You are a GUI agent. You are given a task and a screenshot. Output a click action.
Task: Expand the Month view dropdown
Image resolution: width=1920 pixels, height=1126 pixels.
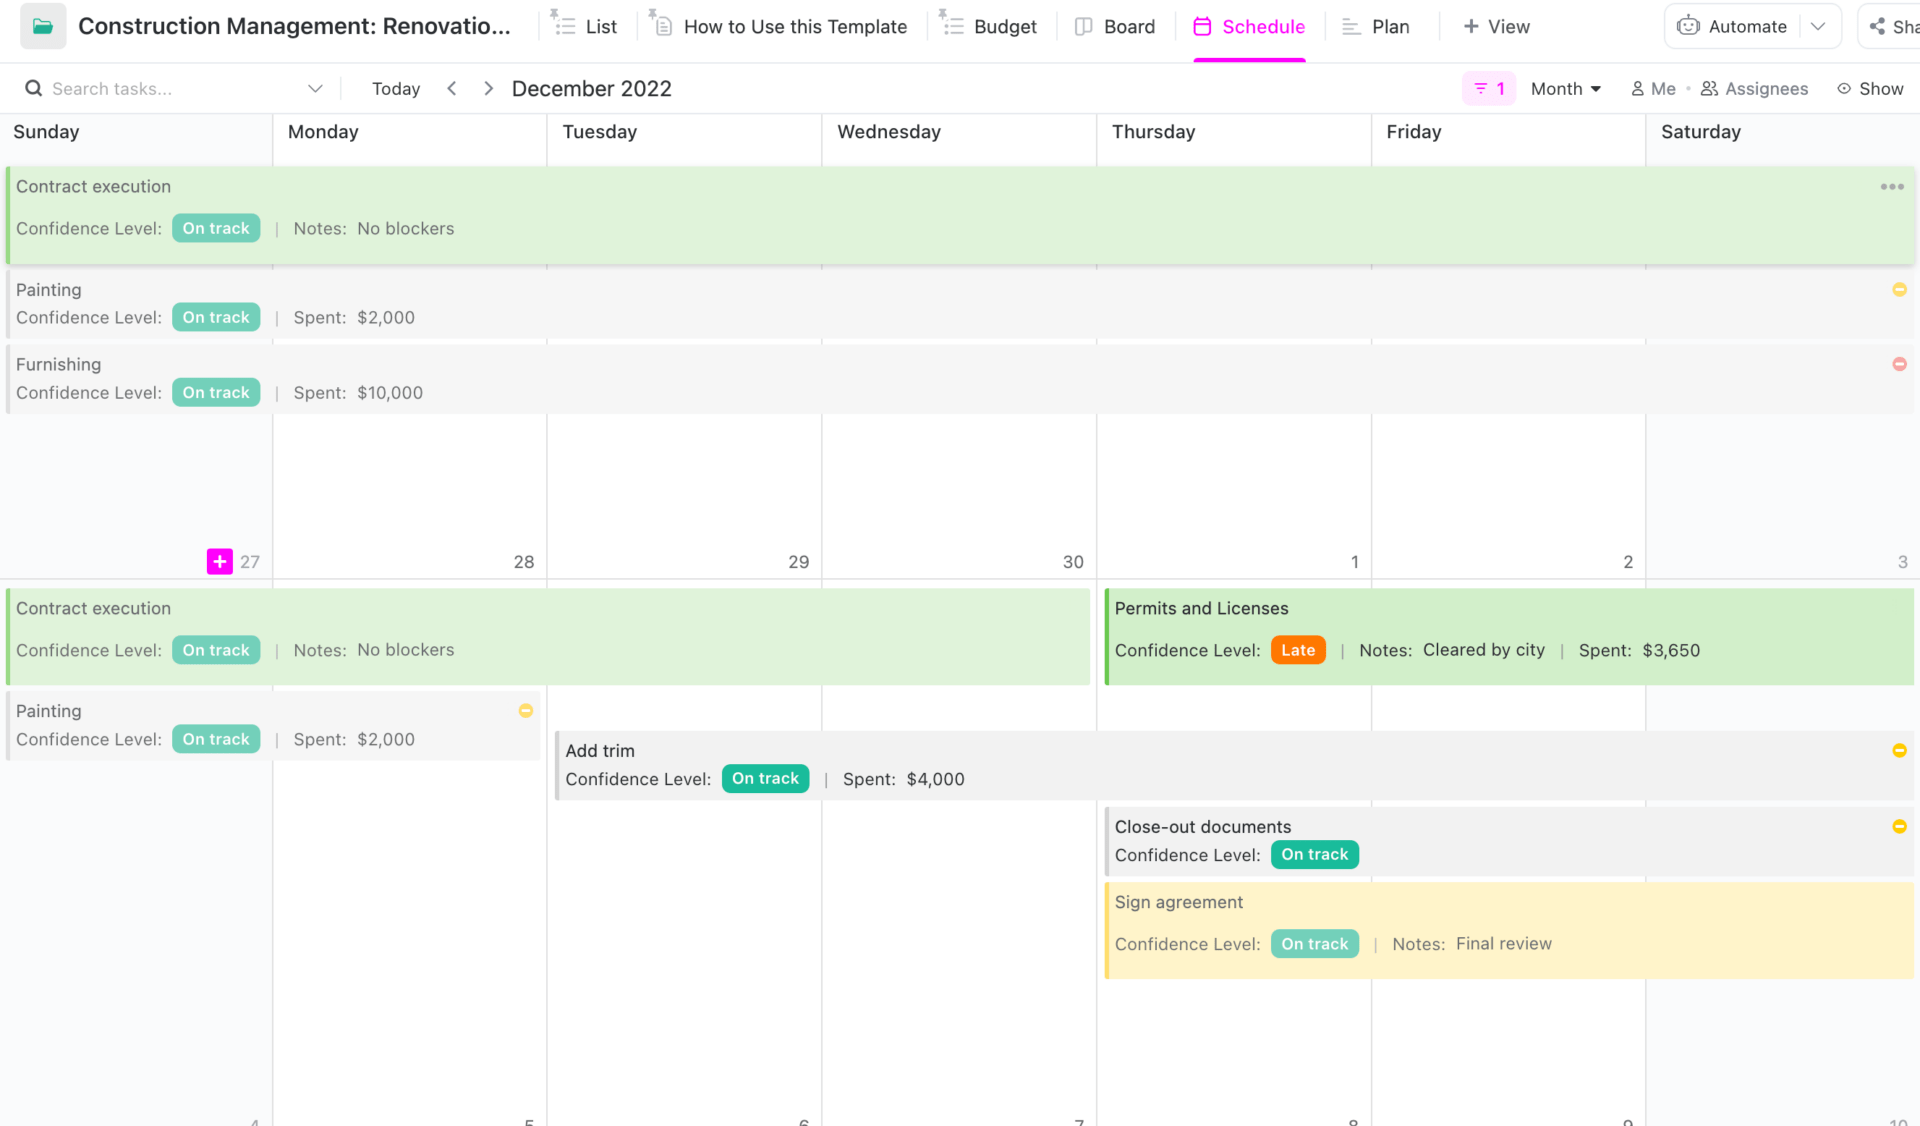click(1564, 87)
